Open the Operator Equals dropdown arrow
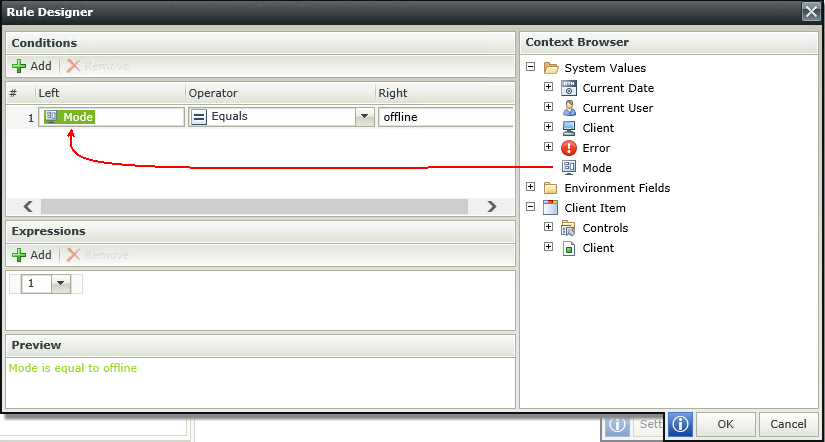The width and height of the screenshot is (825, 442). 364,117
